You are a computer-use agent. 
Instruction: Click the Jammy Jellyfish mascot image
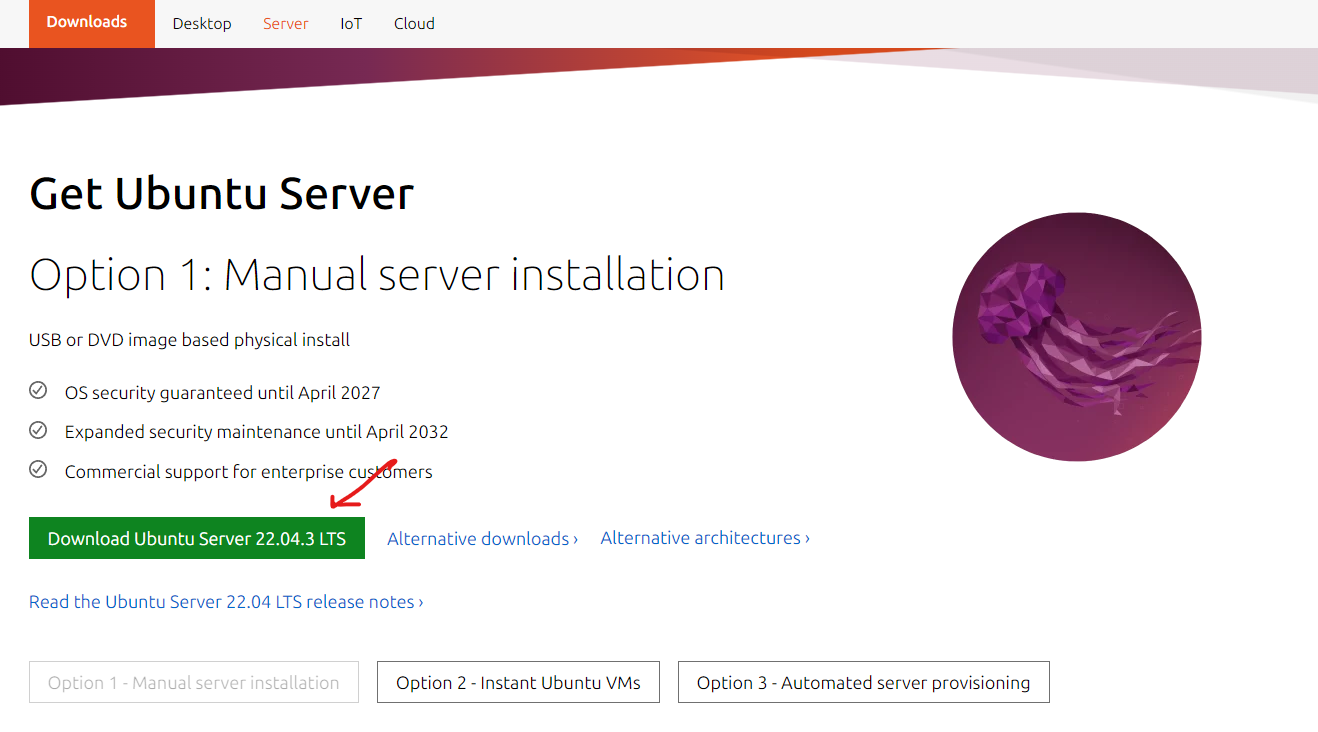[1076, 337]
